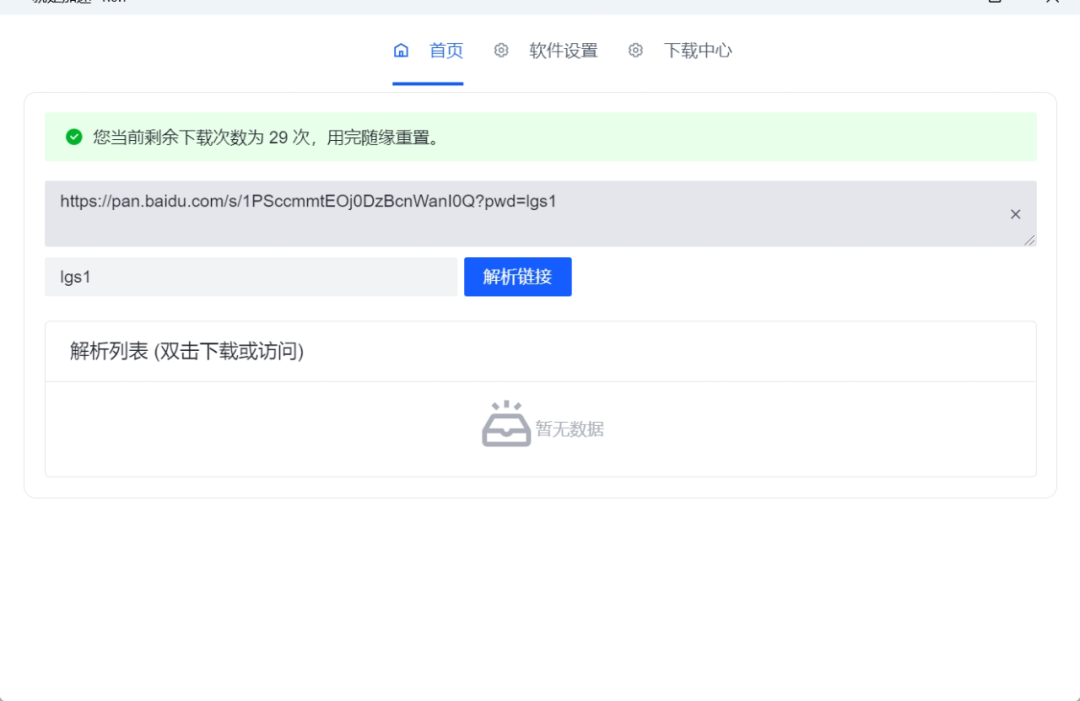Click the empty inbox icon in the list
The height and width of the screenshot is (701, 1080).
pos(506,425)
